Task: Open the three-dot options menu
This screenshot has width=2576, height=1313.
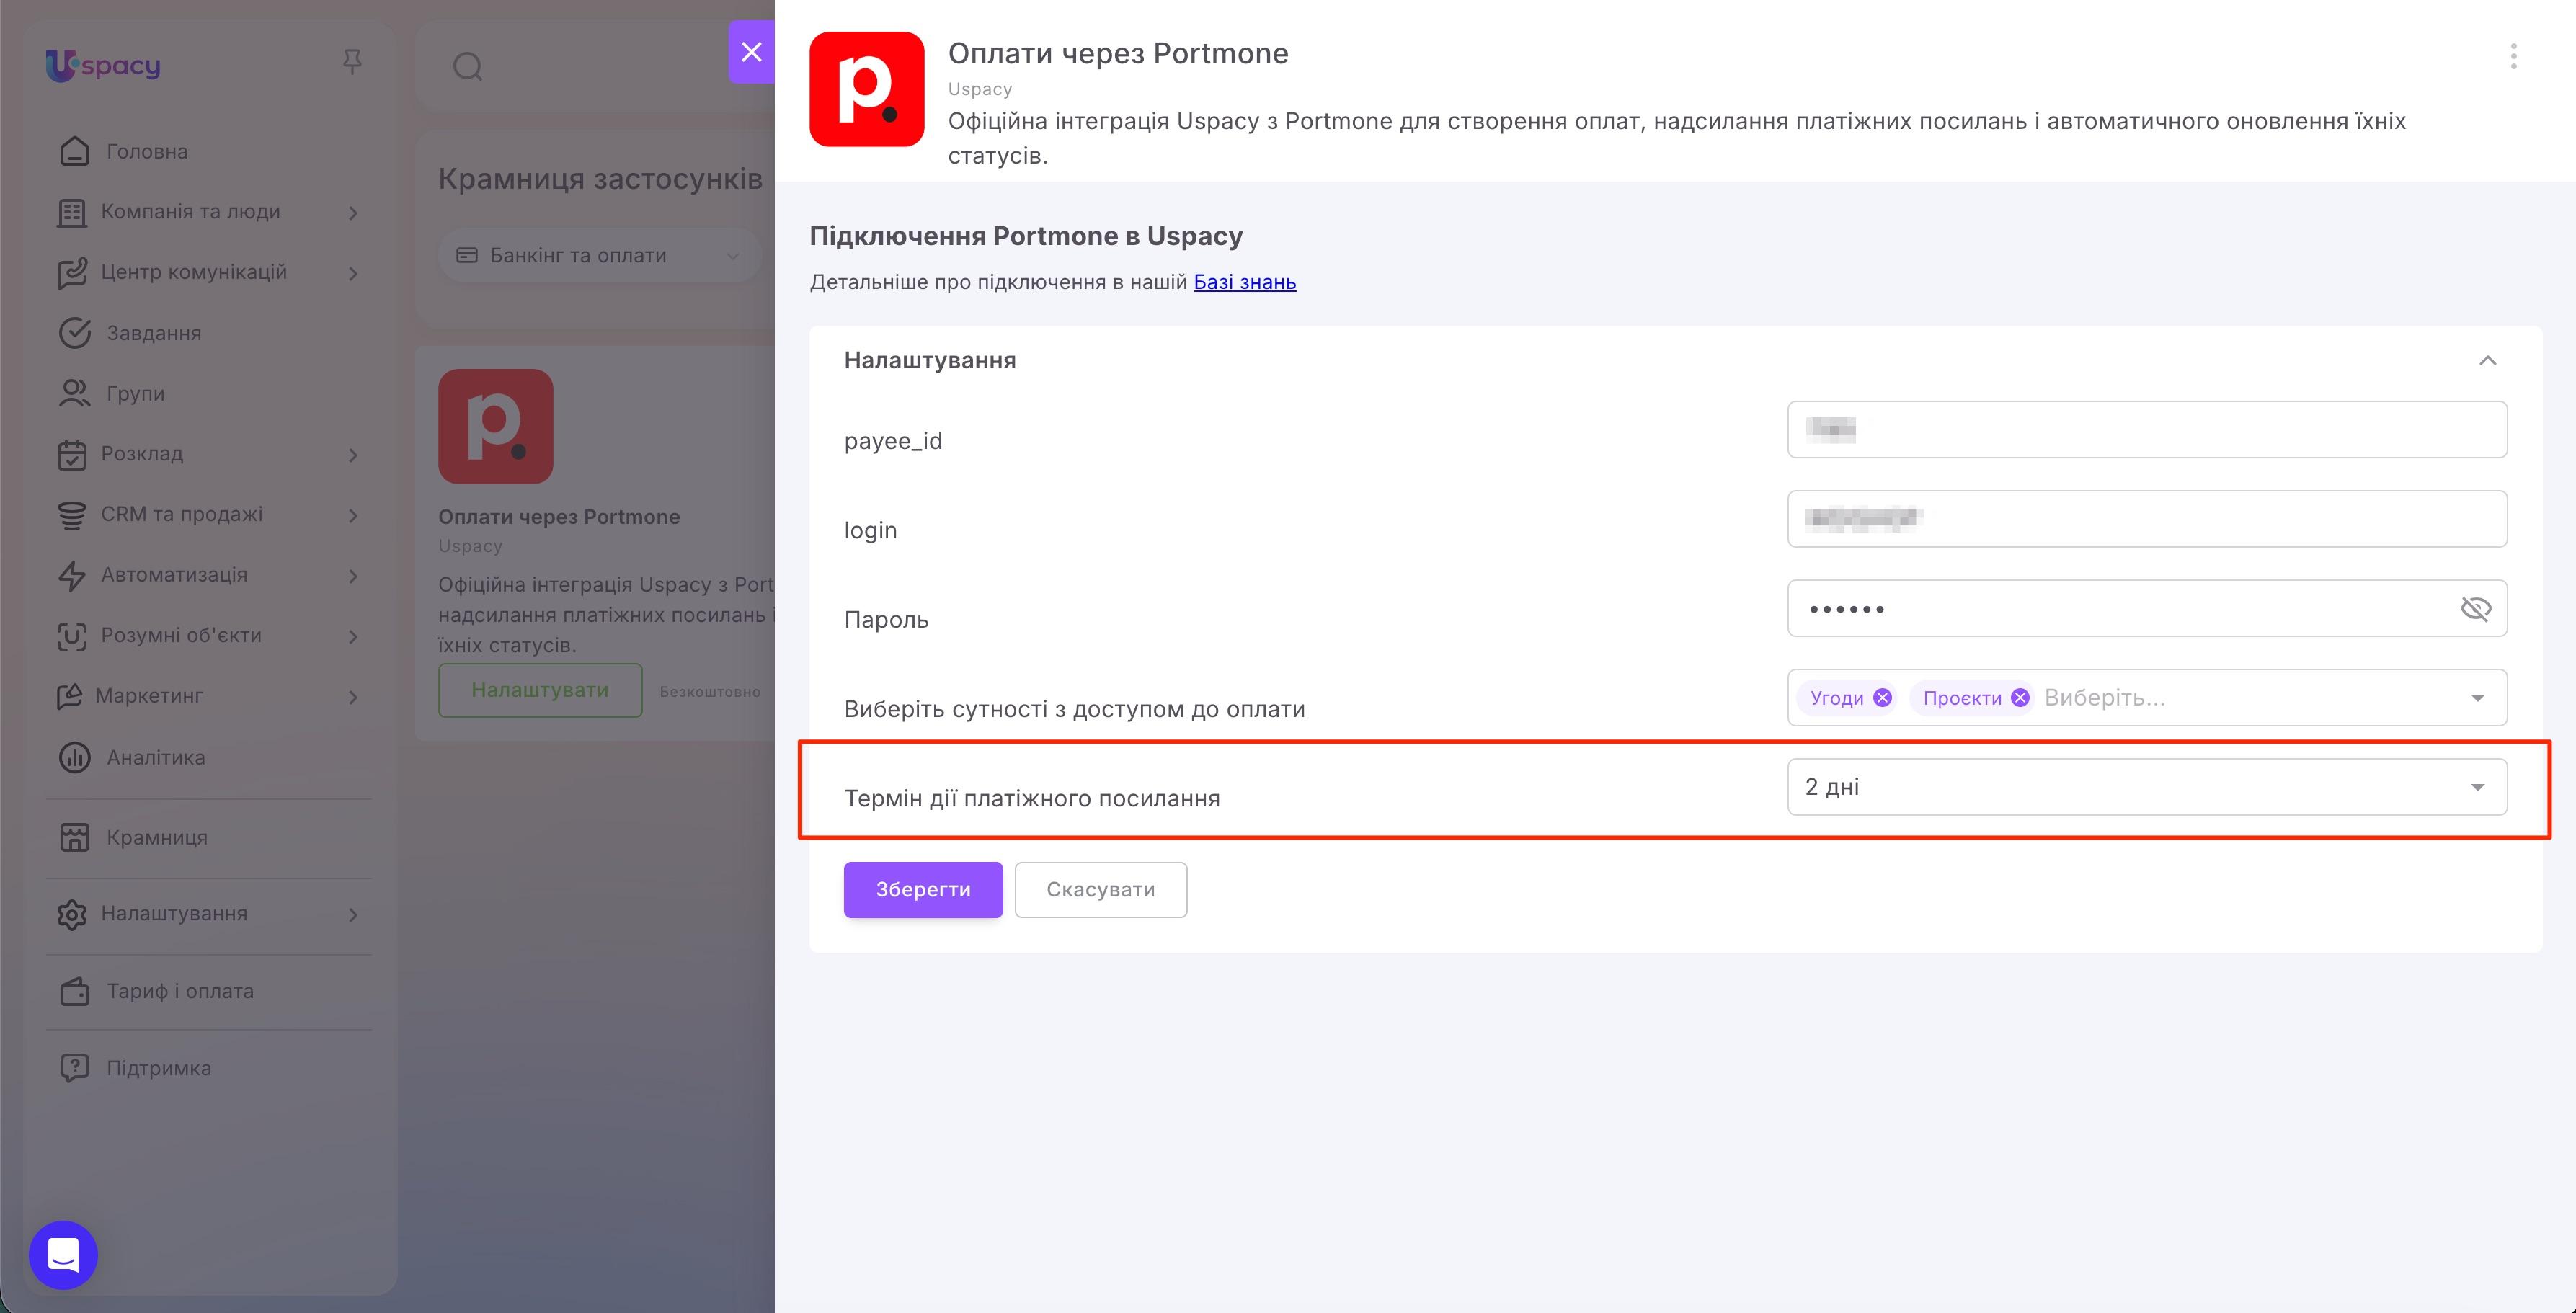Action: pos(2513,56)
